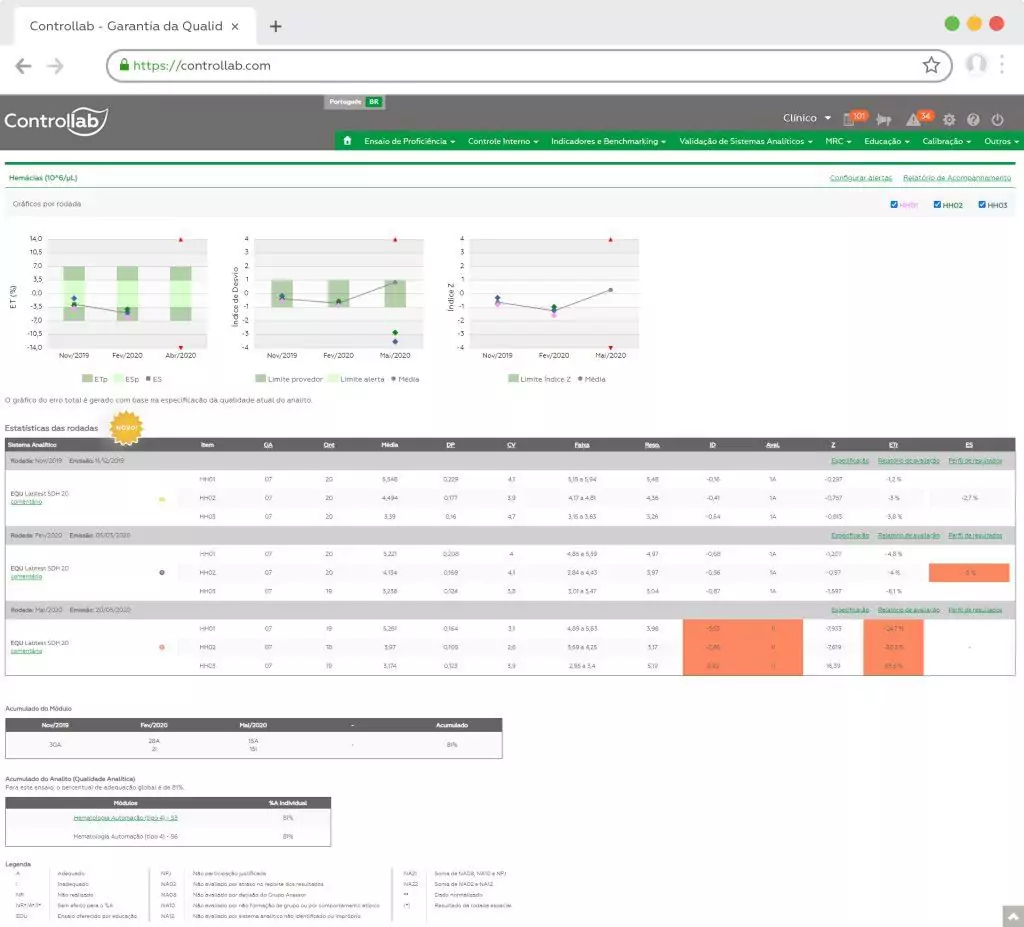Click the browser address bar
The width and height of the screenshot is (1024, 927).
pyautogui.click(x=520, y=66)
